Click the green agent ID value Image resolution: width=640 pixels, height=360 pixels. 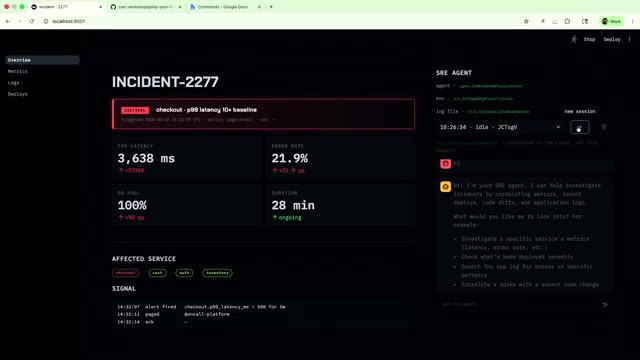click(x=491, y=86)
